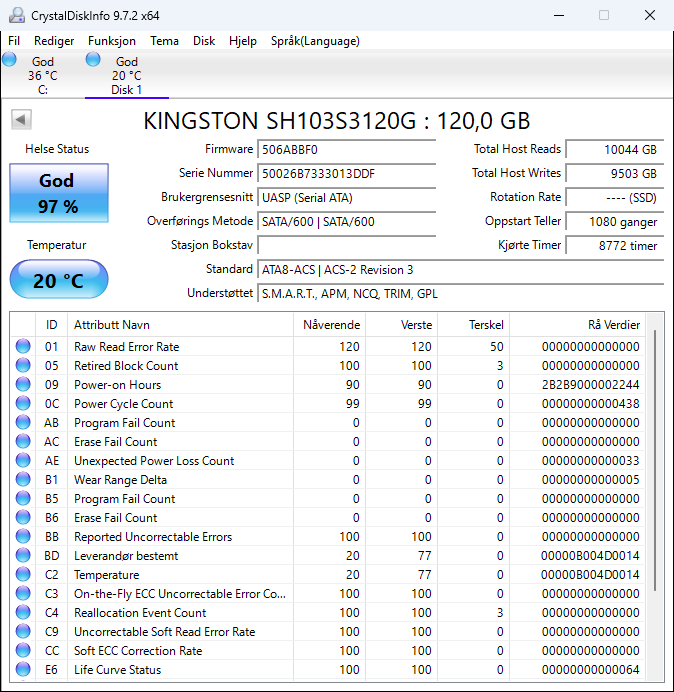Click status orb of row B6 Erase Fail Count
Image resolution: width=674 pixels, height=692 pixels.
[x=23, y=517]
